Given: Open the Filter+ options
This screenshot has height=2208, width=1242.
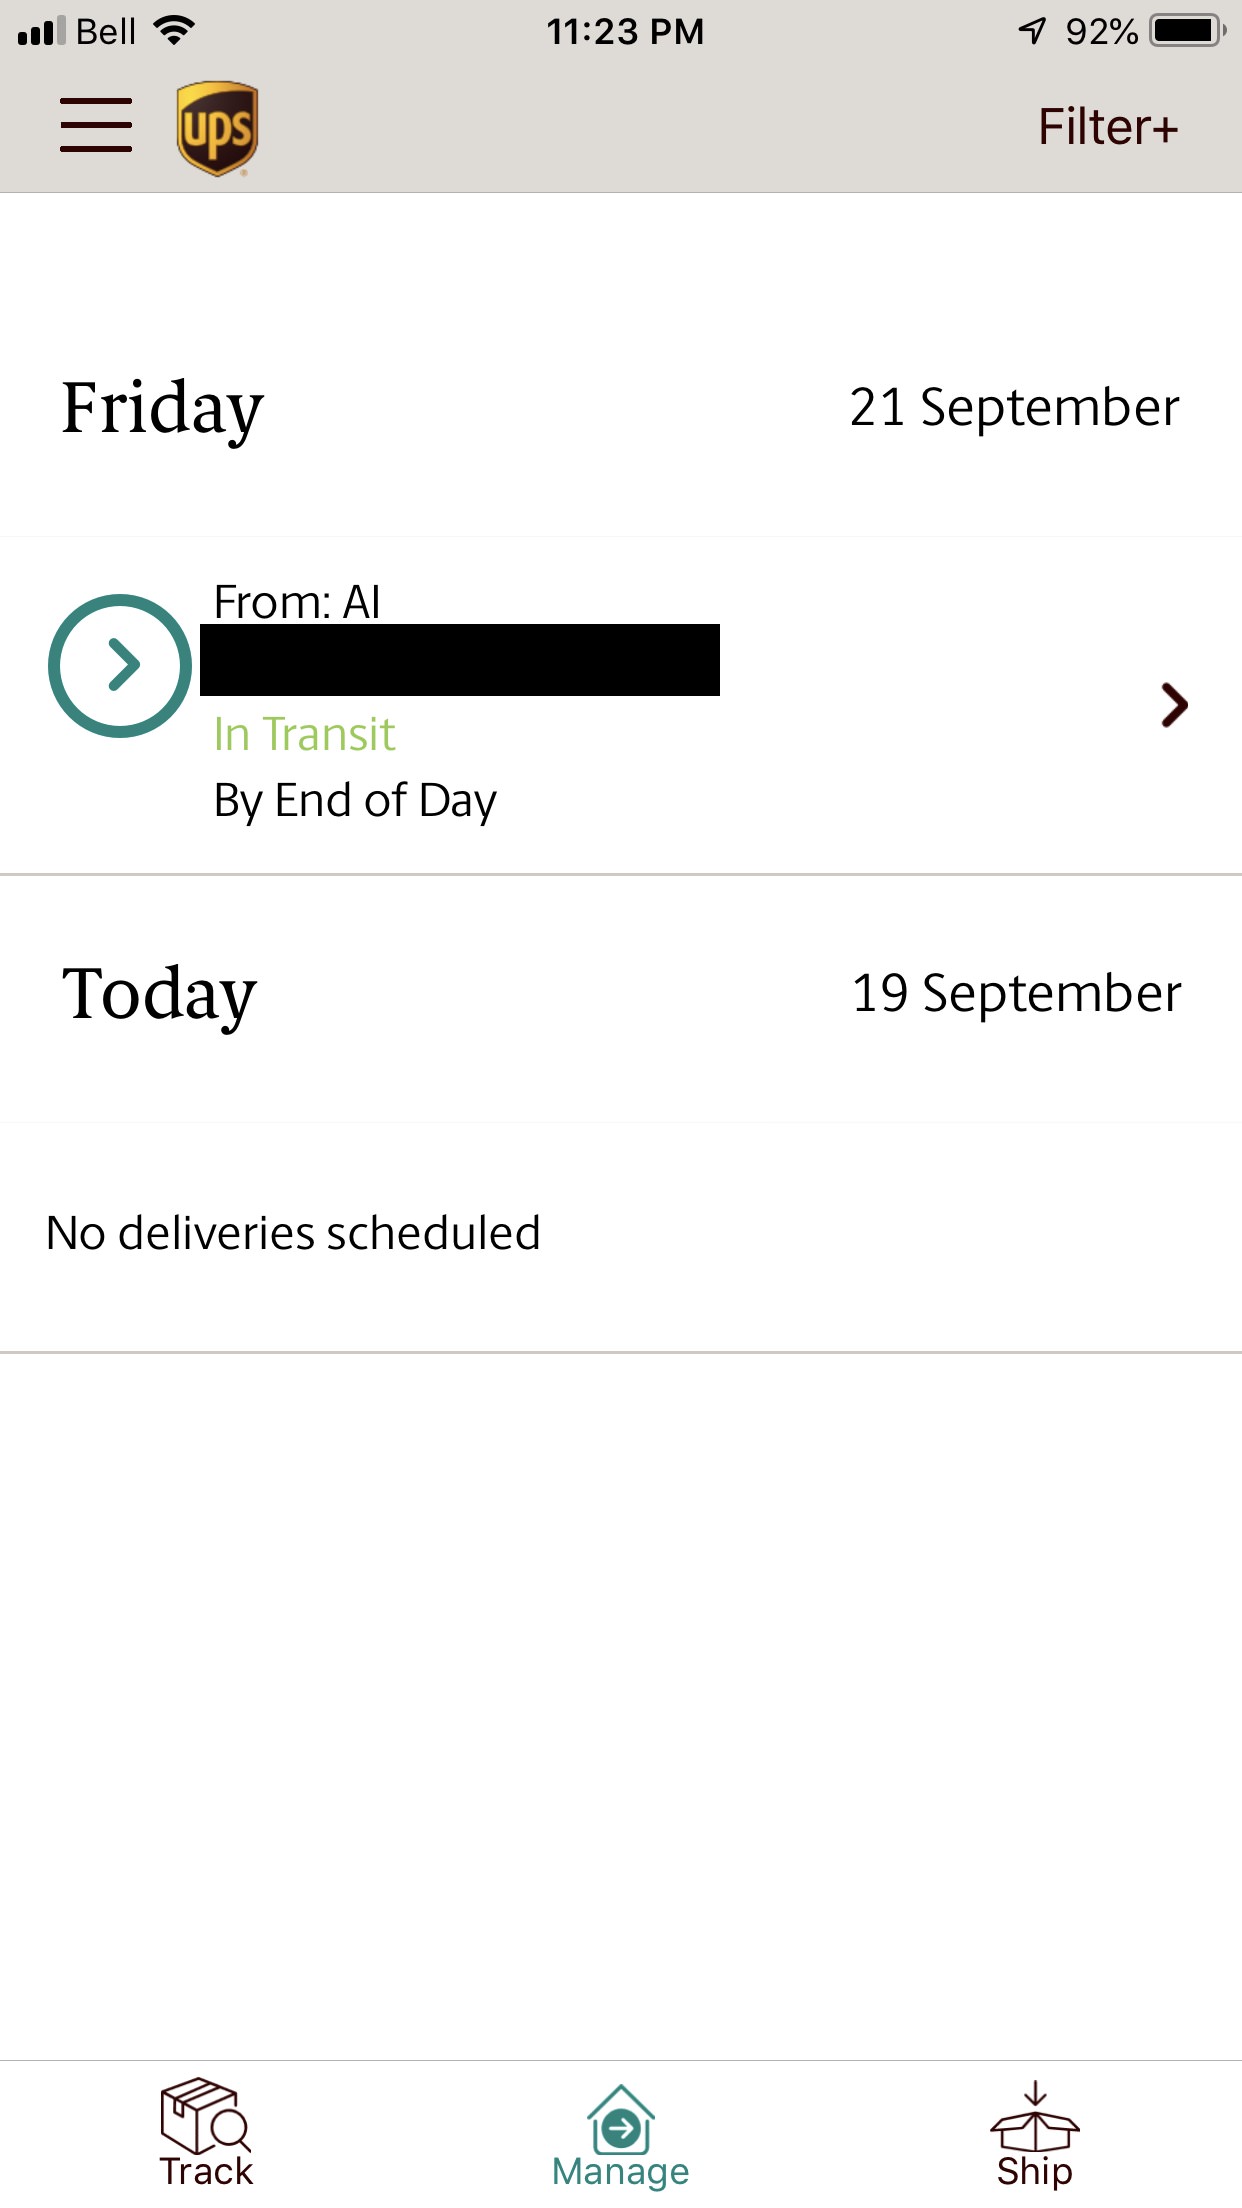Looking at the screenshot, I should coord(1107,127).
